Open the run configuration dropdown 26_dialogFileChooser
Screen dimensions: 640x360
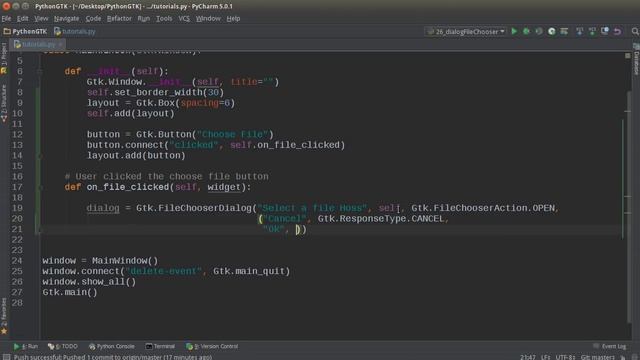(466, 31)
